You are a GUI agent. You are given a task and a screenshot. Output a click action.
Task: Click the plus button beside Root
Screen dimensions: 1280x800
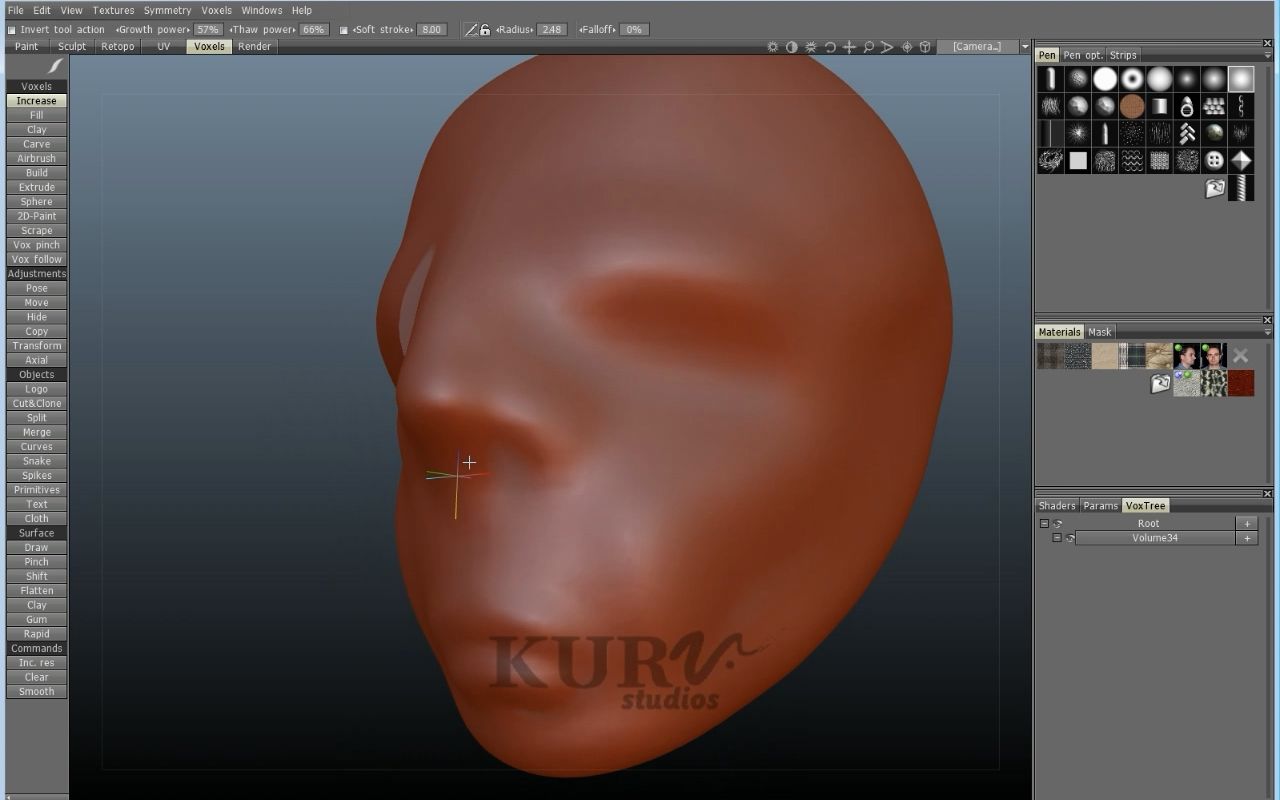tap(1247, 524)
